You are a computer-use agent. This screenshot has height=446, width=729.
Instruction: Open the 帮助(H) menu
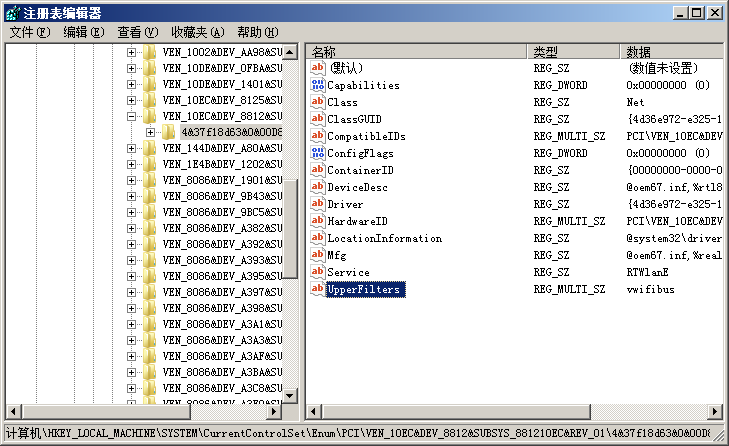click(x=258, y=32)
